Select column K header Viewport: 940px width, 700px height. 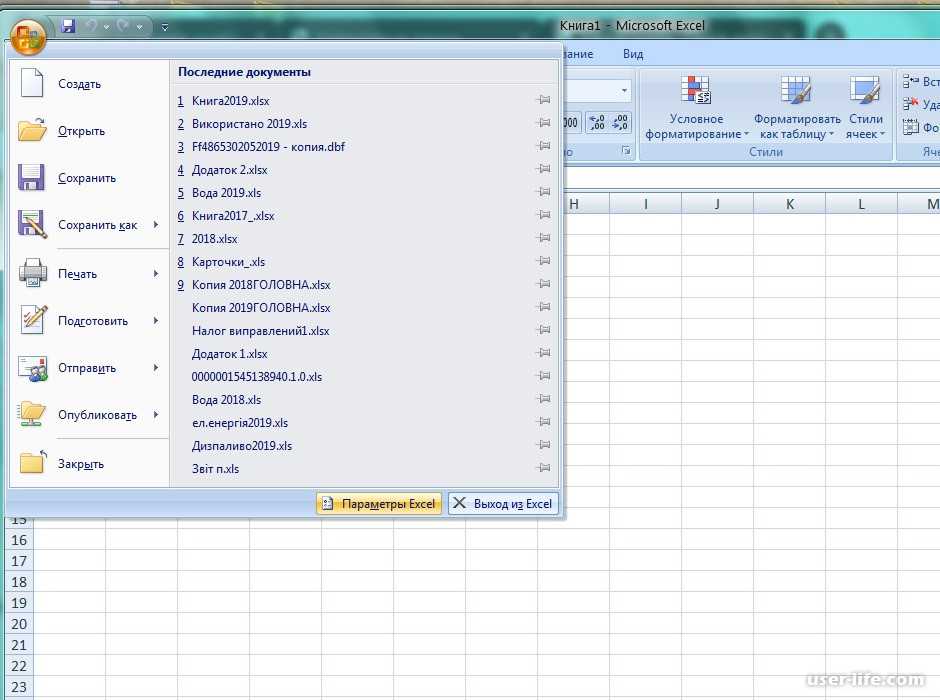(x=790, y=204)
